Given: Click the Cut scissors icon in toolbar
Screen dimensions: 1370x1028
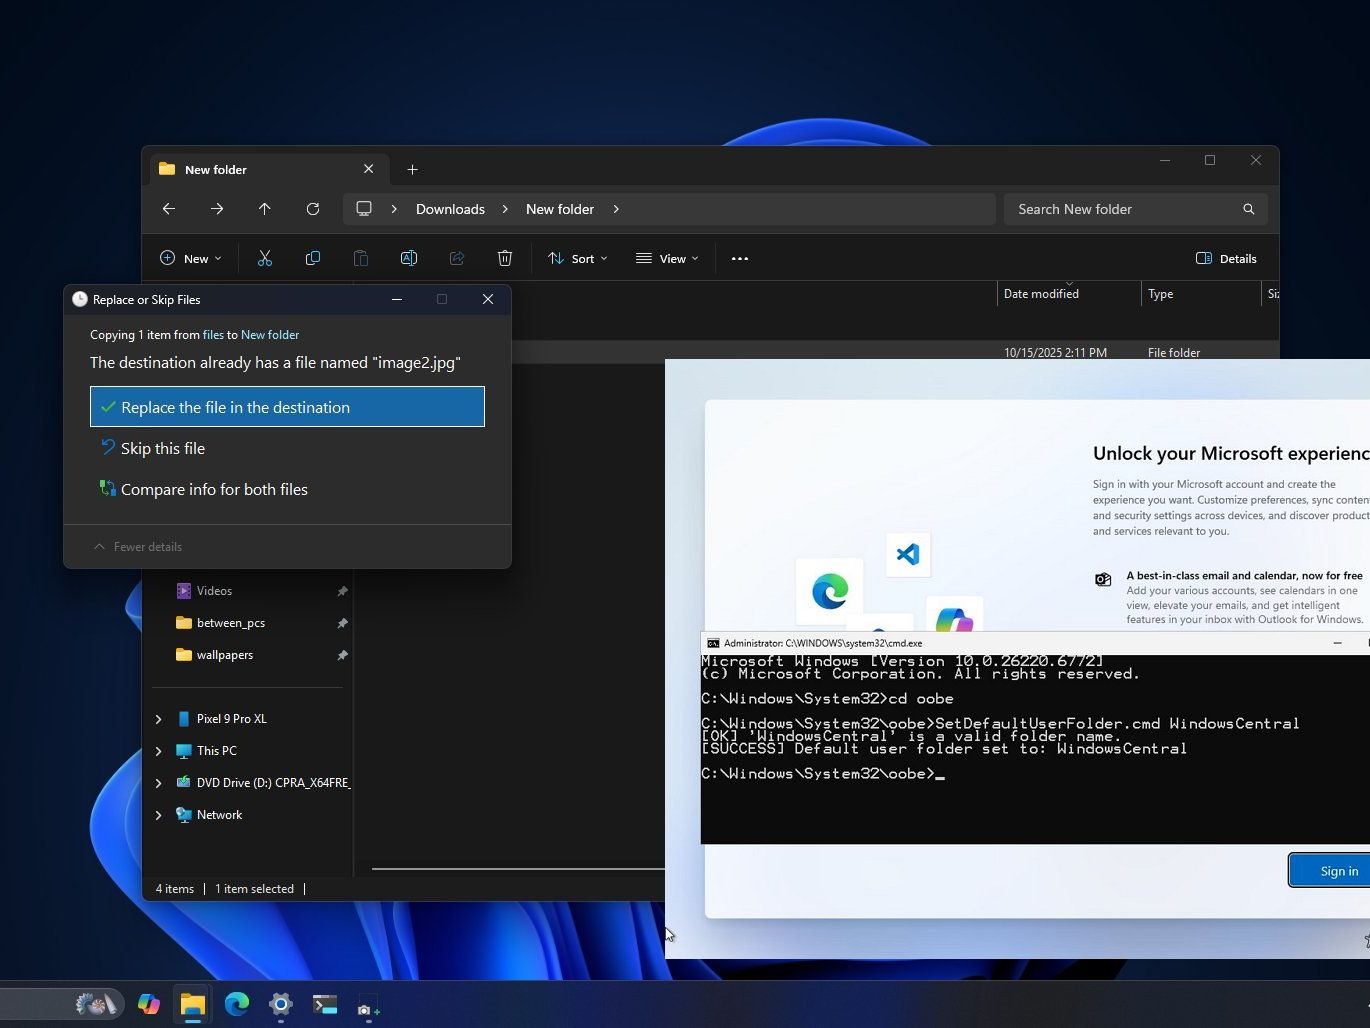Looking at the screenshot, I should [x=265, y=258].
